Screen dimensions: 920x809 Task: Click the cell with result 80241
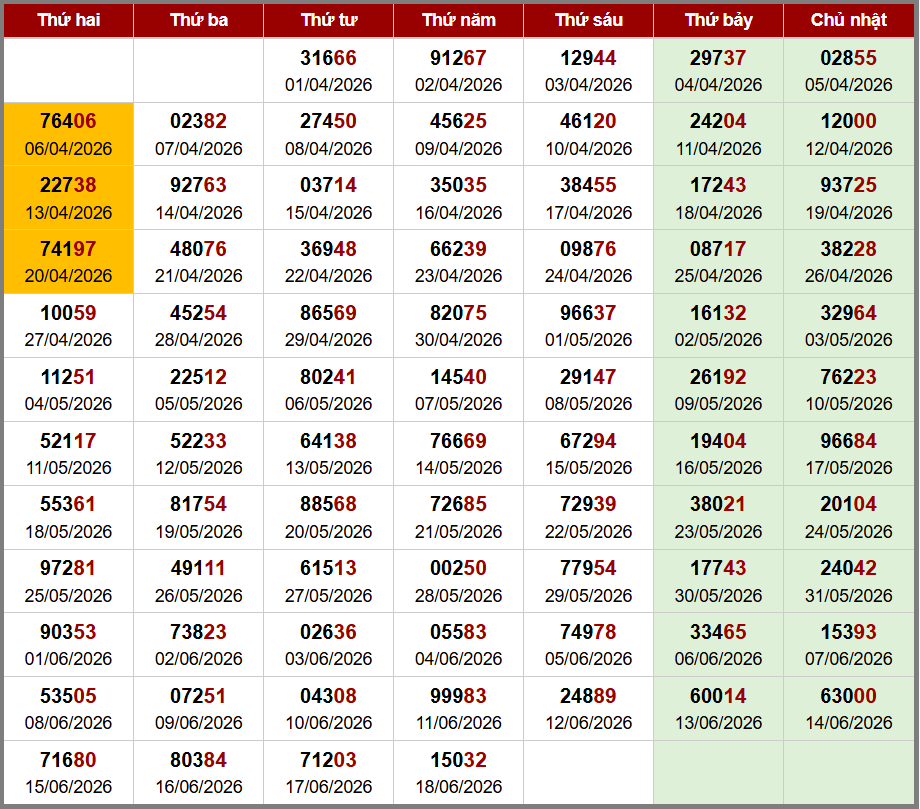coord(329,390)
